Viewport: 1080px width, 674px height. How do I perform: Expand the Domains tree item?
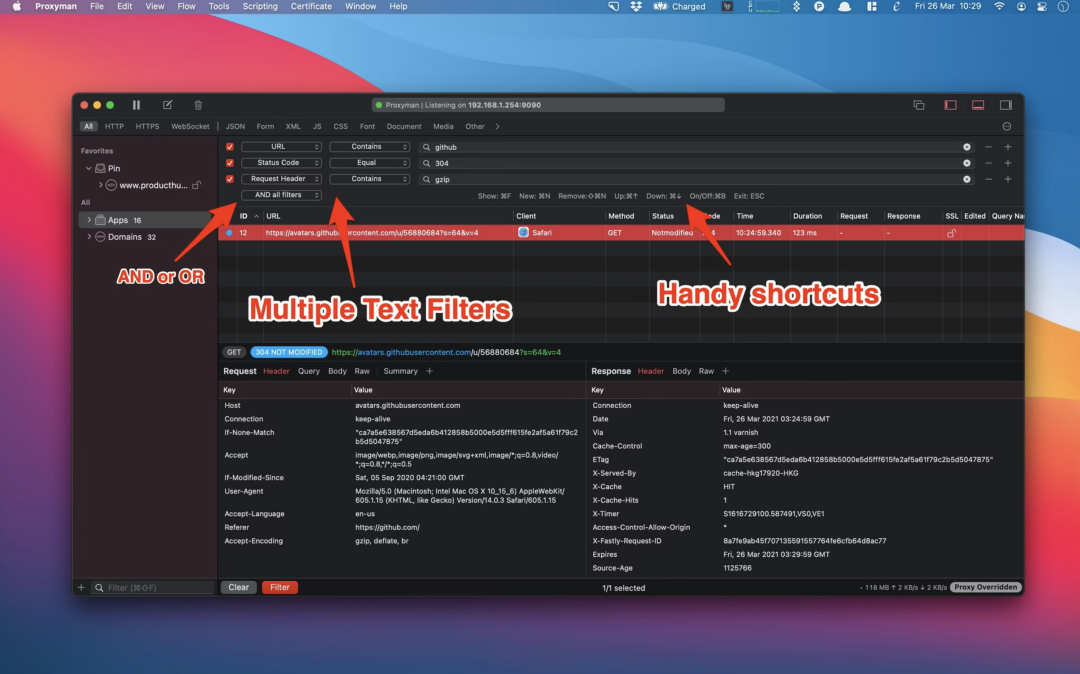tap(89, 237)
